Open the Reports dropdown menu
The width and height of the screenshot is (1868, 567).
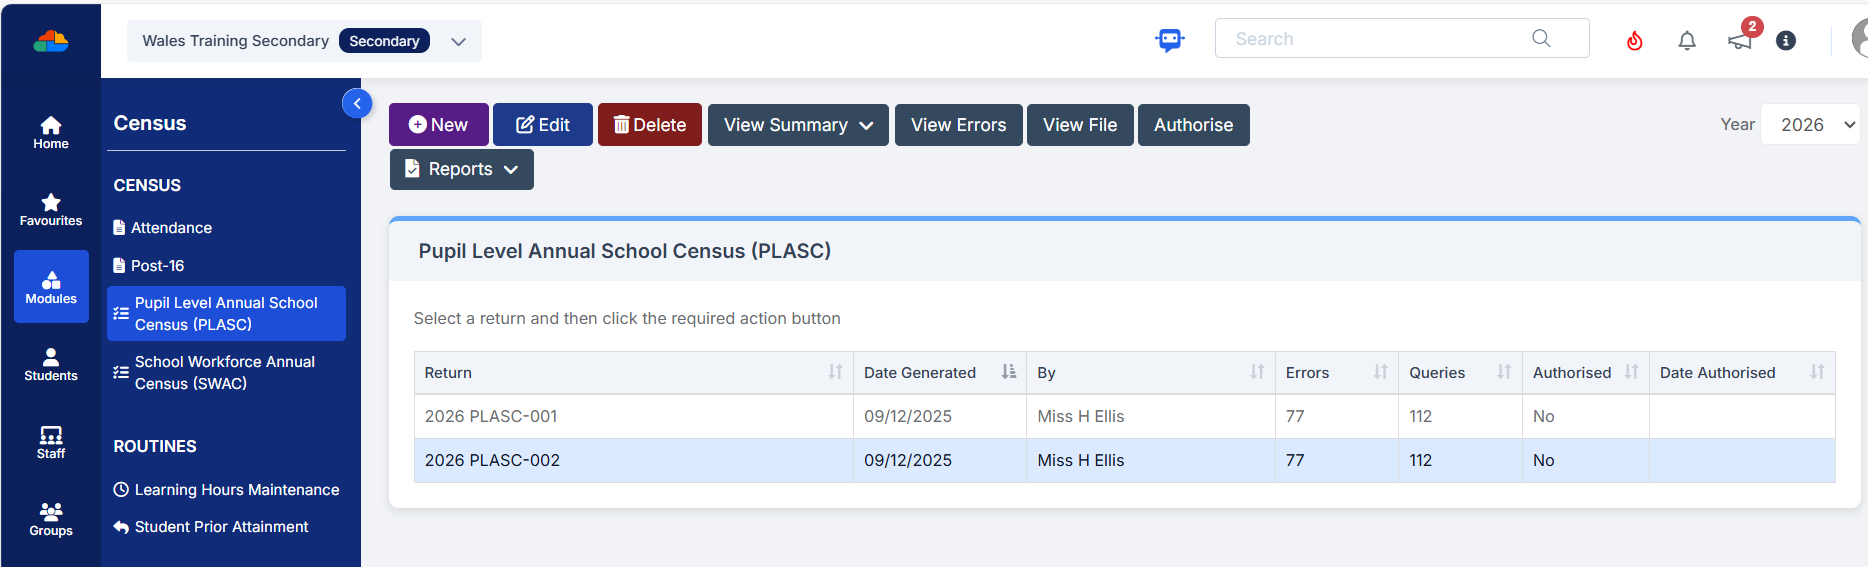[x=461, y=169]
